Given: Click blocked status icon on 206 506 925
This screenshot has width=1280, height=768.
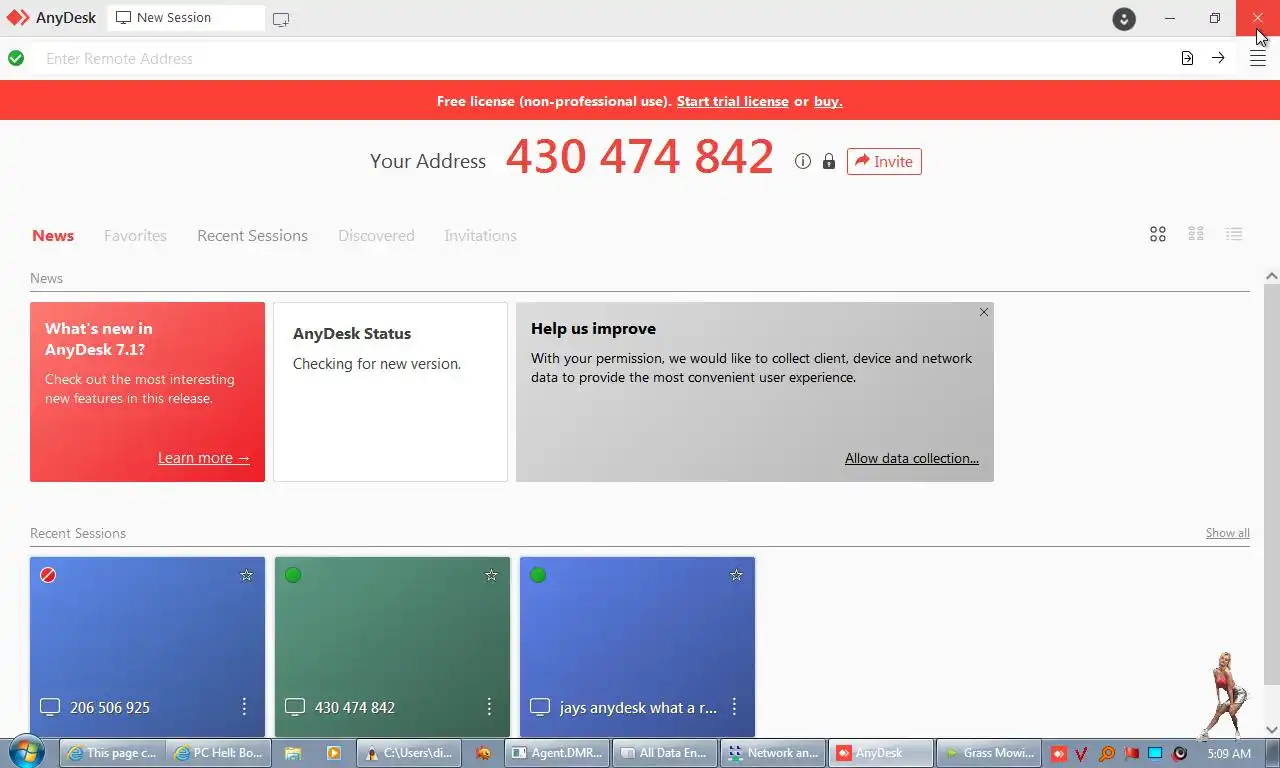Looking at the screenshot, I should coord(48,575).
